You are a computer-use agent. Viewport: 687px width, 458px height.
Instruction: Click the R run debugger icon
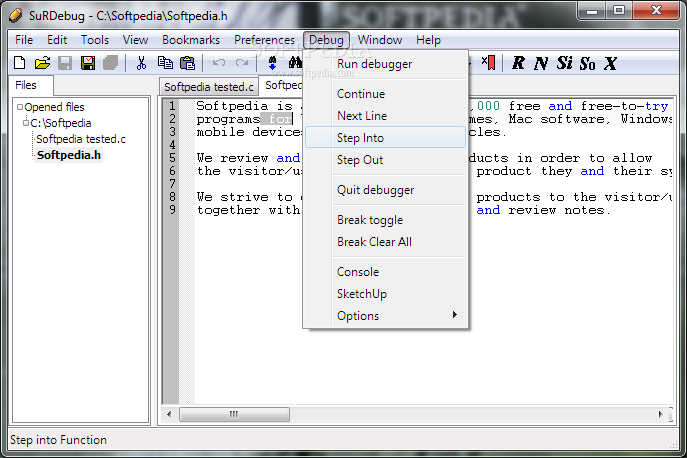(518, 63)
